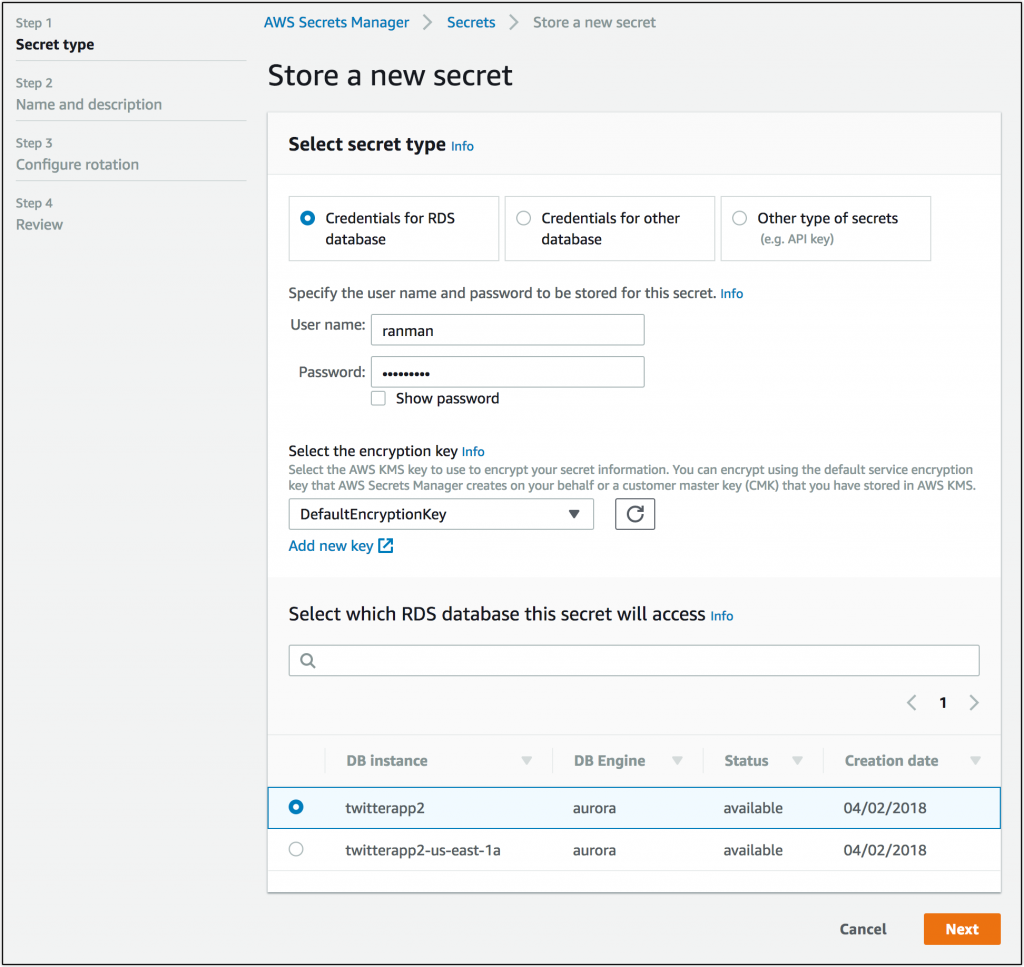Open the Status column sort arrow

point(798,760)
